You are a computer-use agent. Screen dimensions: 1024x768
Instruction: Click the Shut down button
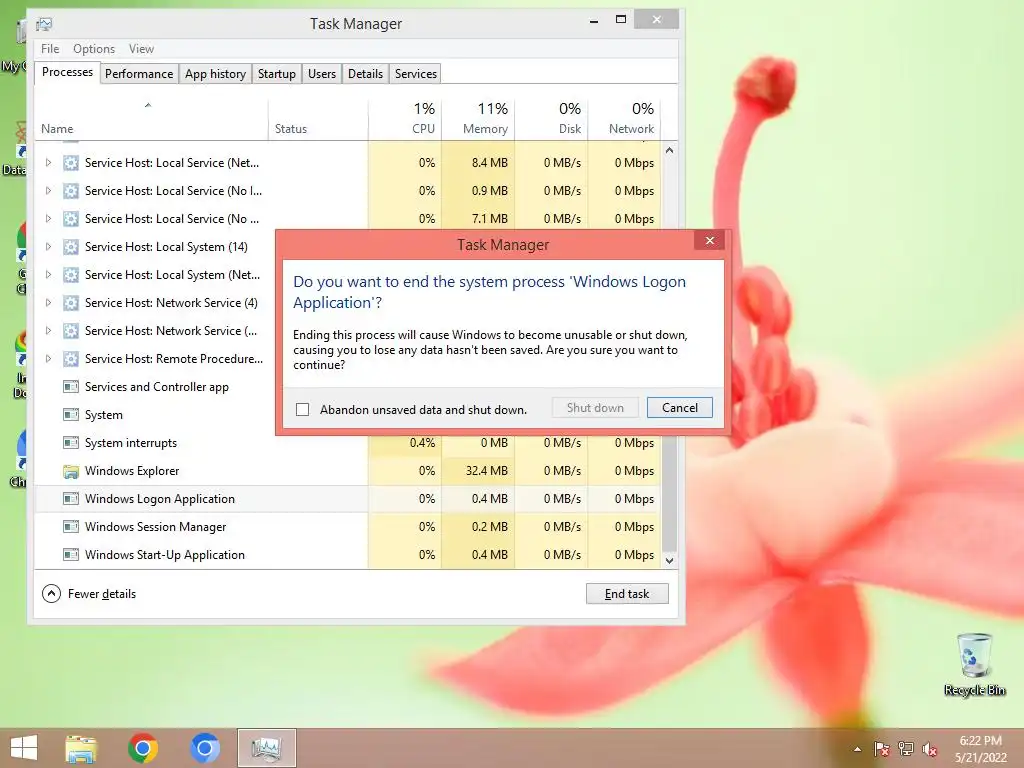pos(595,408)
